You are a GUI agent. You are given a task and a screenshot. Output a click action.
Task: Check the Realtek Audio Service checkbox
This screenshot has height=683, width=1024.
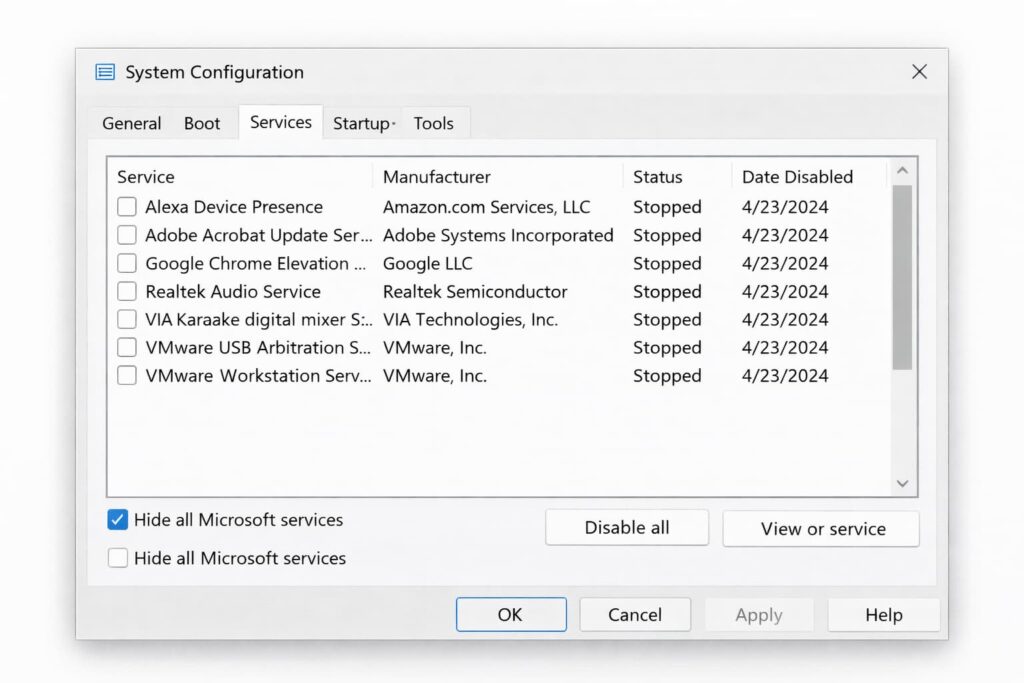(127, 292)
